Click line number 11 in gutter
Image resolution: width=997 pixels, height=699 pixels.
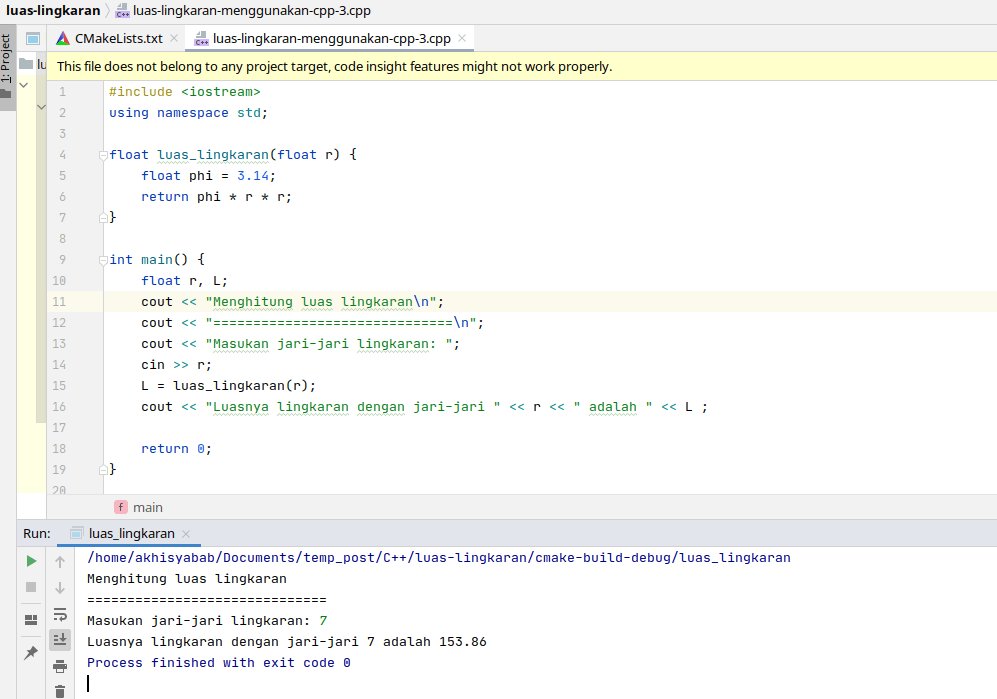tap(59, 301)
